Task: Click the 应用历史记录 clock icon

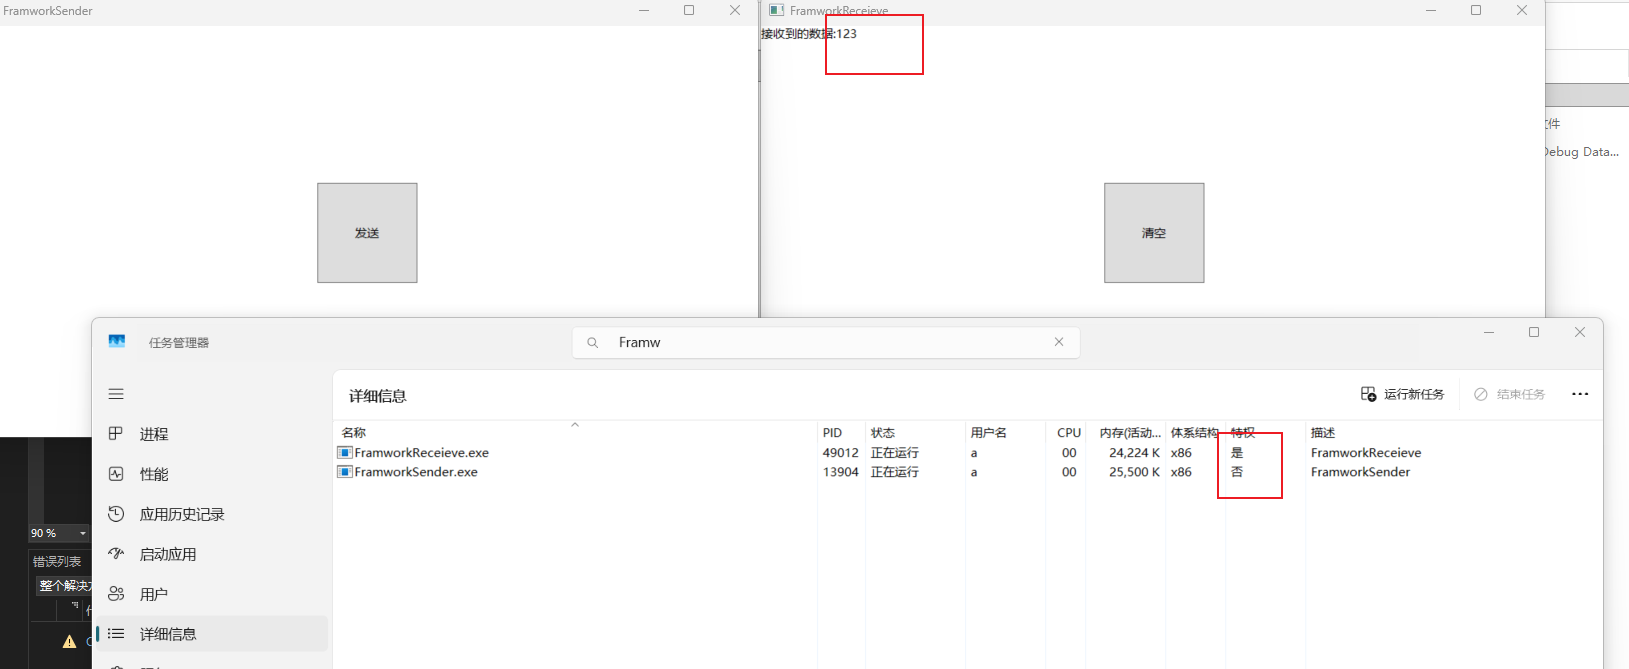Action: tap(116, 514)
